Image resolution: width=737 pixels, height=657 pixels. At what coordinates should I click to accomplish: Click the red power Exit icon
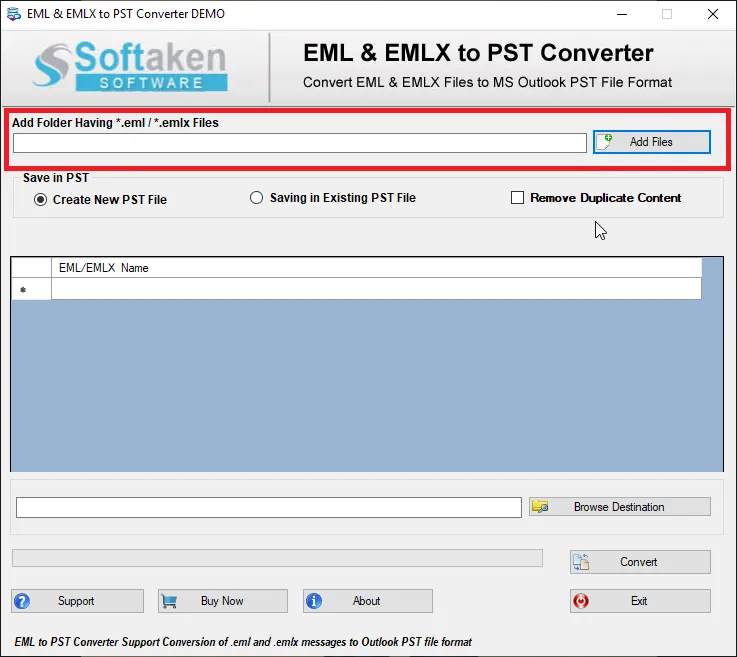pos(581,601)
